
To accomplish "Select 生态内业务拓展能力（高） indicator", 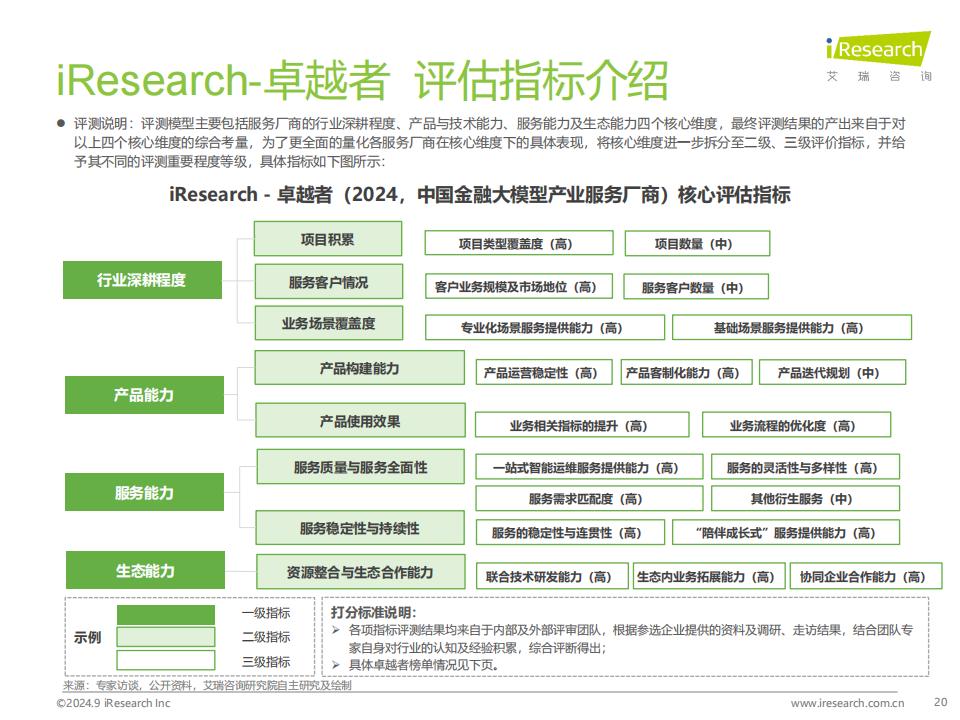I will pyautogui.click(x=709, y=576).
